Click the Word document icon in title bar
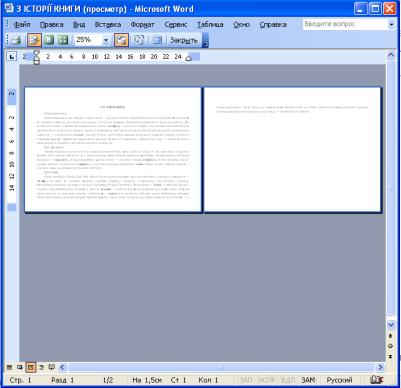The width and height of the screenshot is (401, 388). point(8,8)
